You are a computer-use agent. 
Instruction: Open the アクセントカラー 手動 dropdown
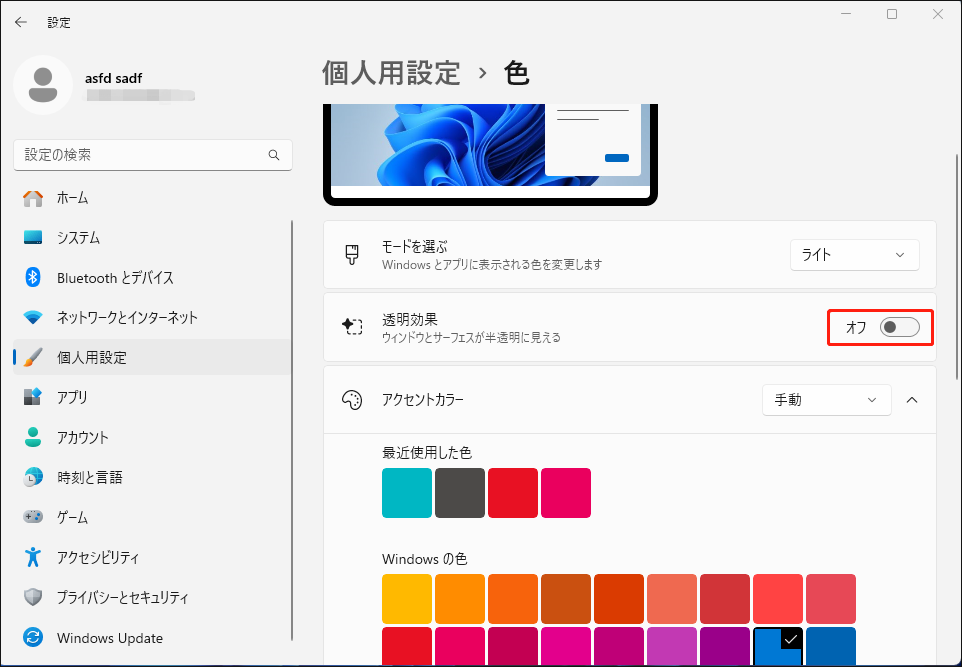(826, 399)
